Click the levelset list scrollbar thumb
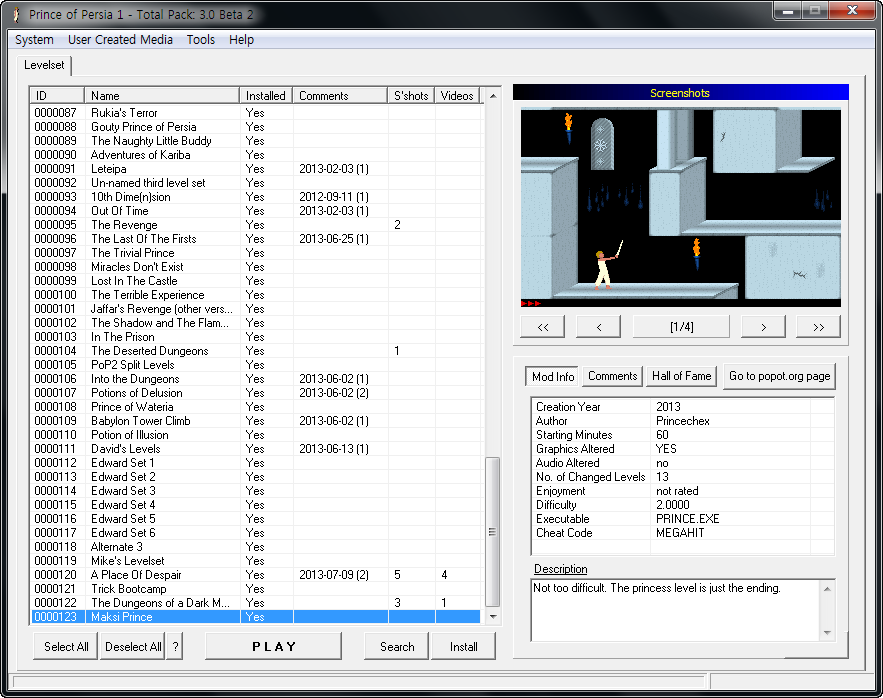The height and width of the screenshot is (698, 883). pyautogui.click(x=493, y=532)
